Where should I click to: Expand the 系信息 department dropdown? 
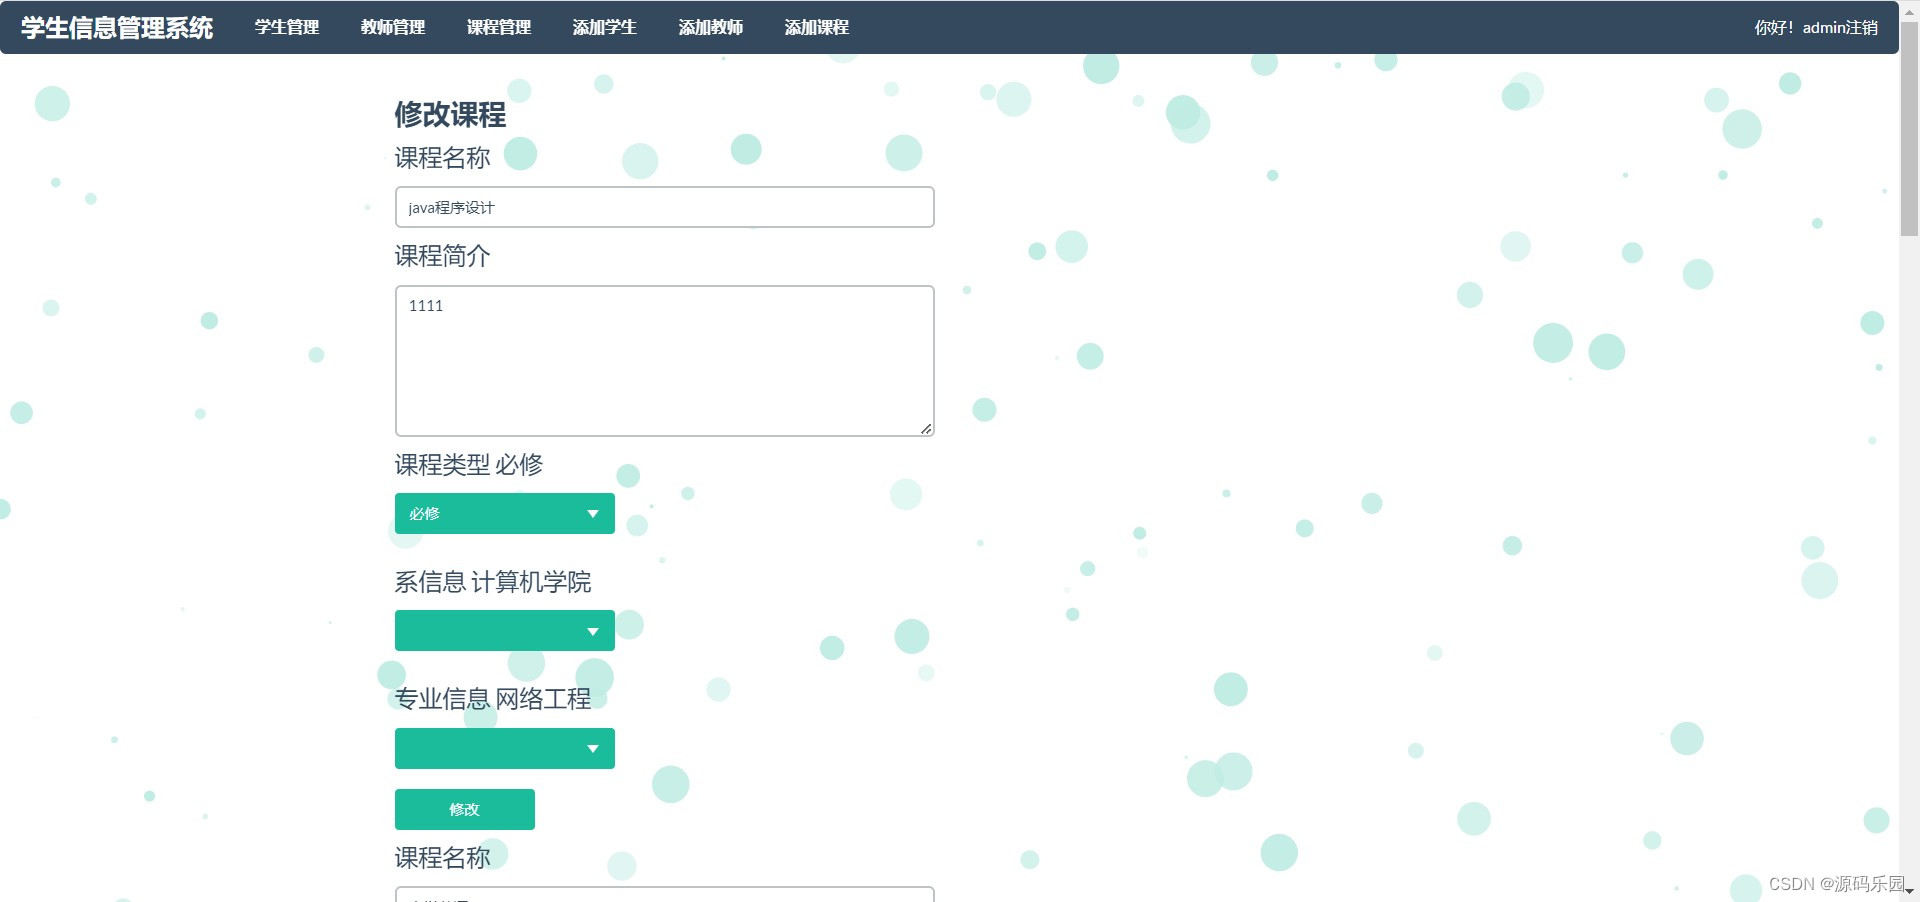[504, 630]
